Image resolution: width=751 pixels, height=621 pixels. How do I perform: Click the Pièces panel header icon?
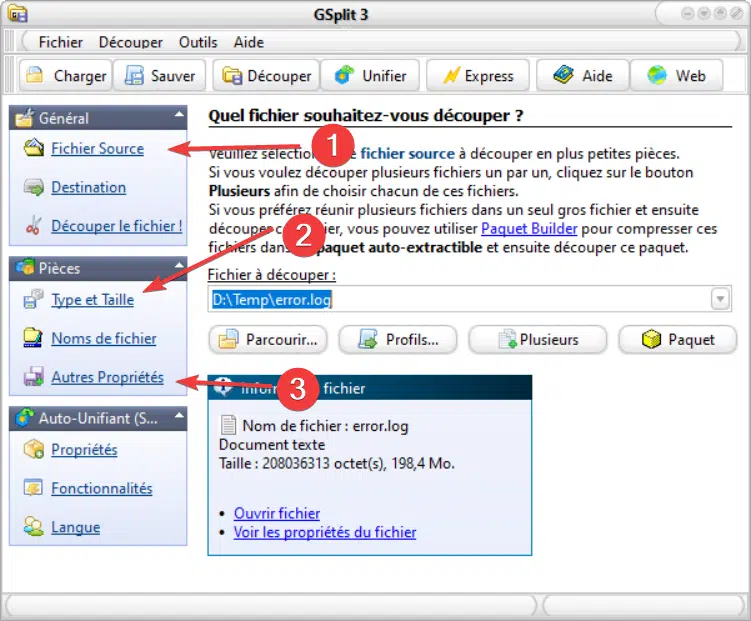point(25,267)
